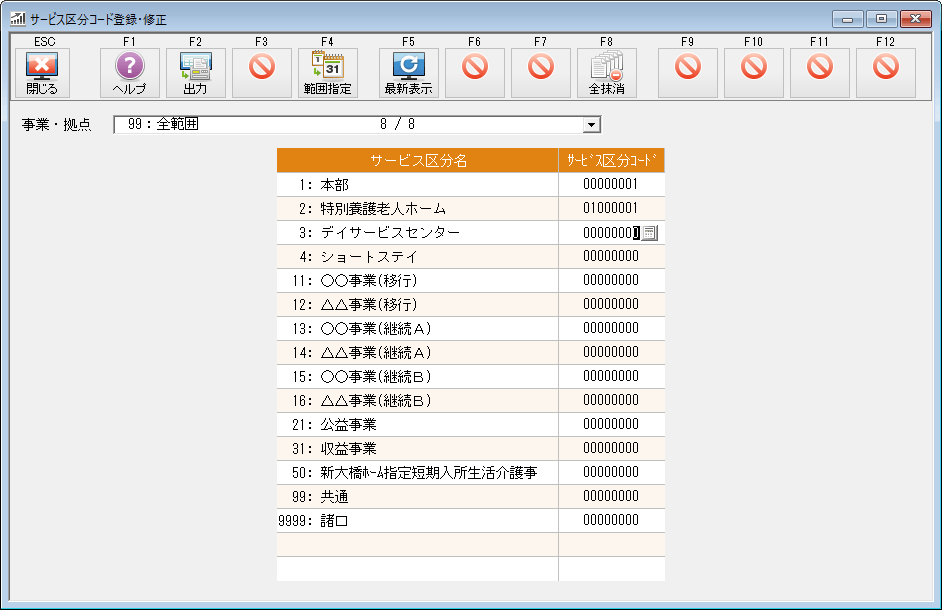Refresh with the F5 最新表示 icon

point(409,73)
